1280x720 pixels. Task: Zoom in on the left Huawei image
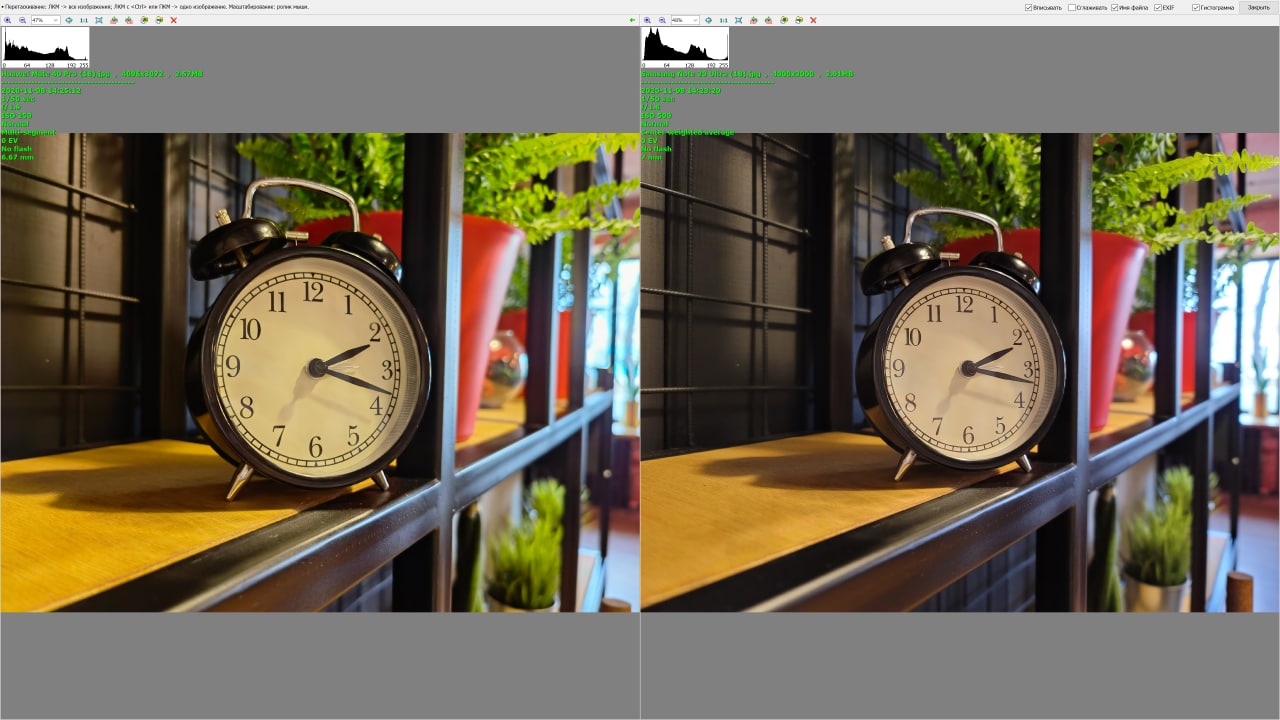point(7,20)
